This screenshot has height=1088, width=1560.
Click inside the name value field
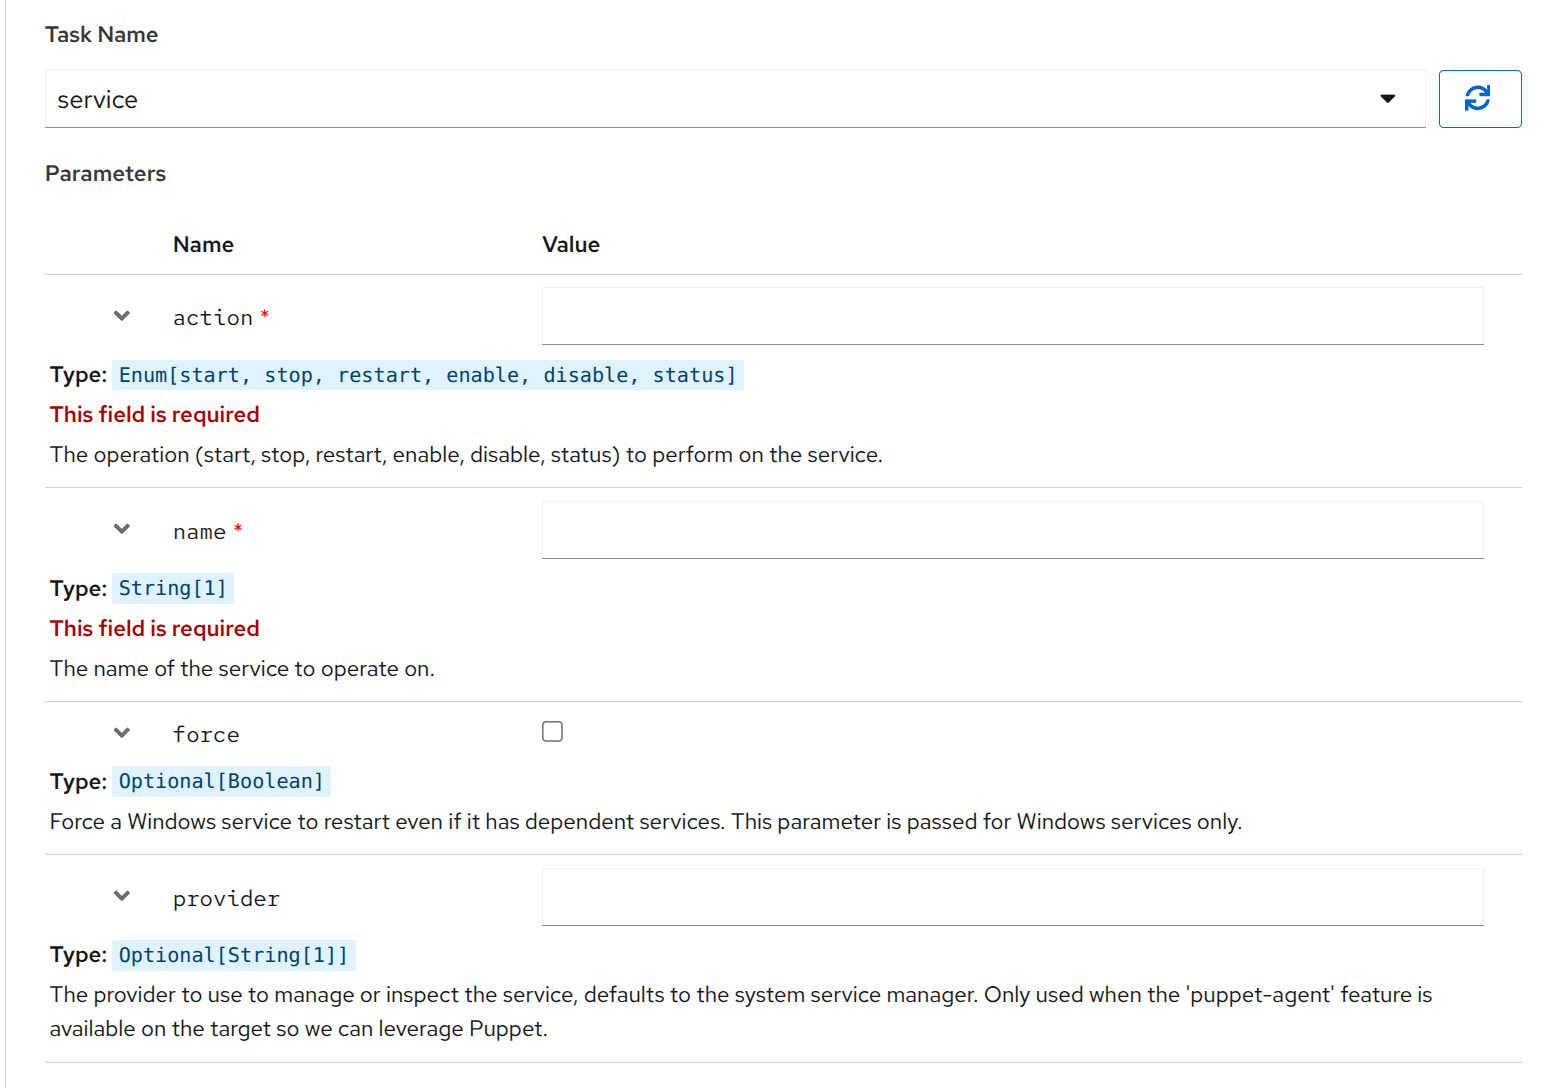(x=1011, y=530)
